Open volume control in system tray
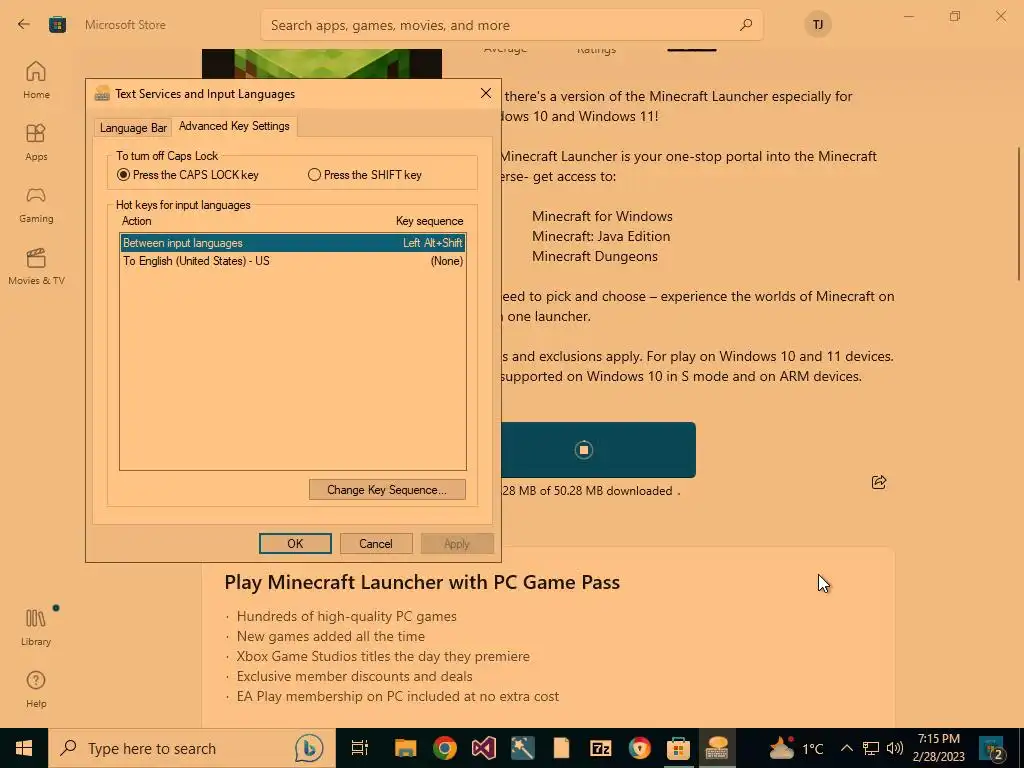 pos(895,748)
